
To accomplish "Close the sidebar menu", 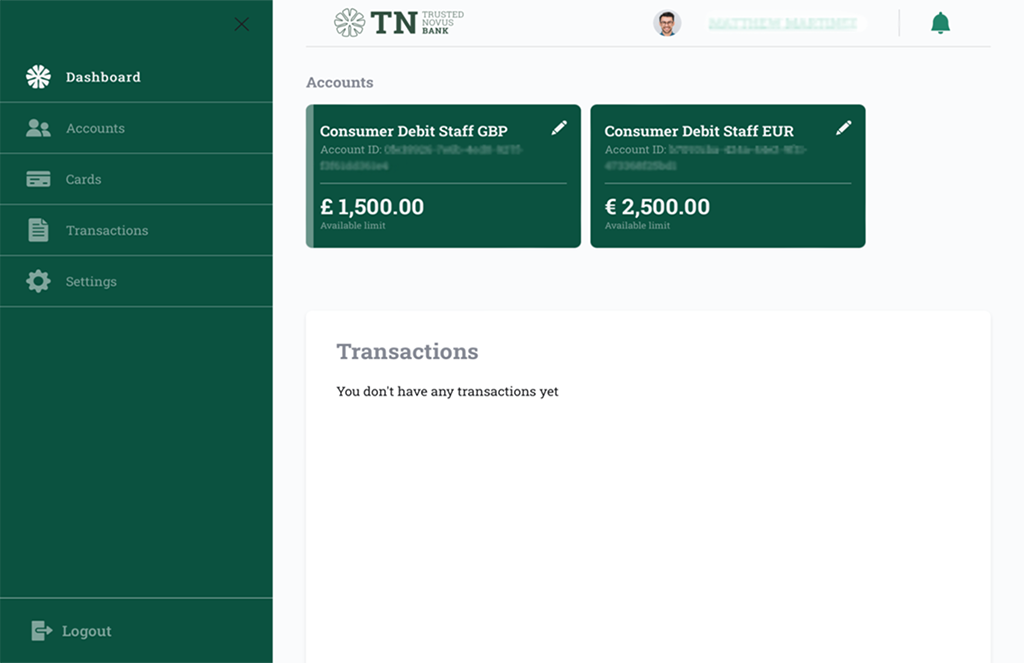I will [241, 24].
